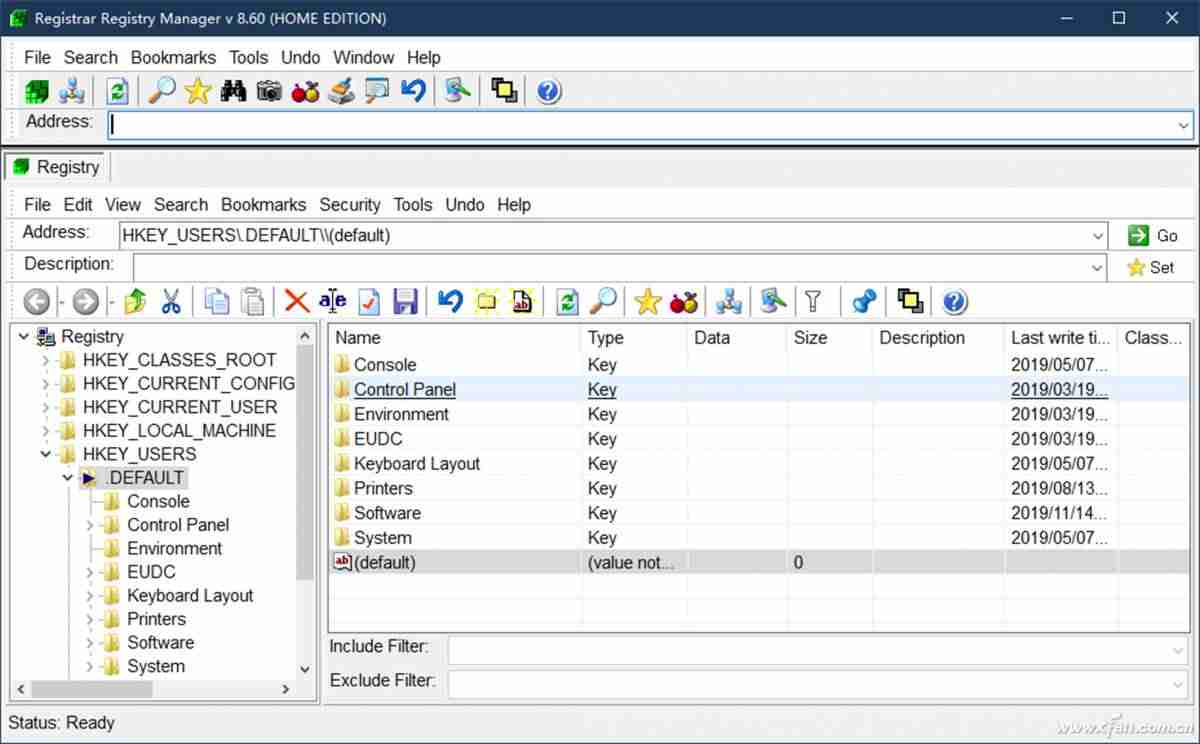Click the camera snapshot icon
Image resolution: width=1200 pixels, height=744 pixels.
click(x=269, y=92)
